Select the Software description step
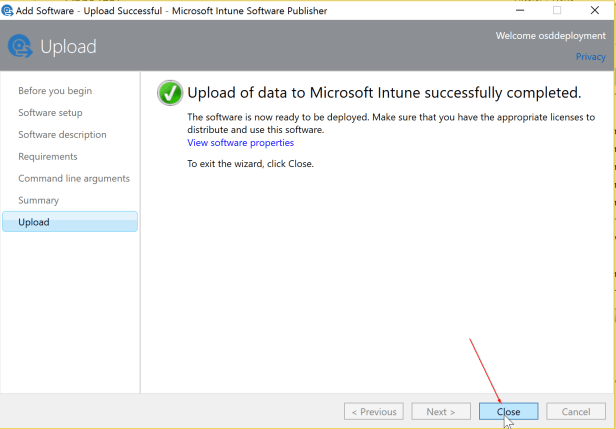This screenshot has height=429, width=616. [x=62, y=135]
